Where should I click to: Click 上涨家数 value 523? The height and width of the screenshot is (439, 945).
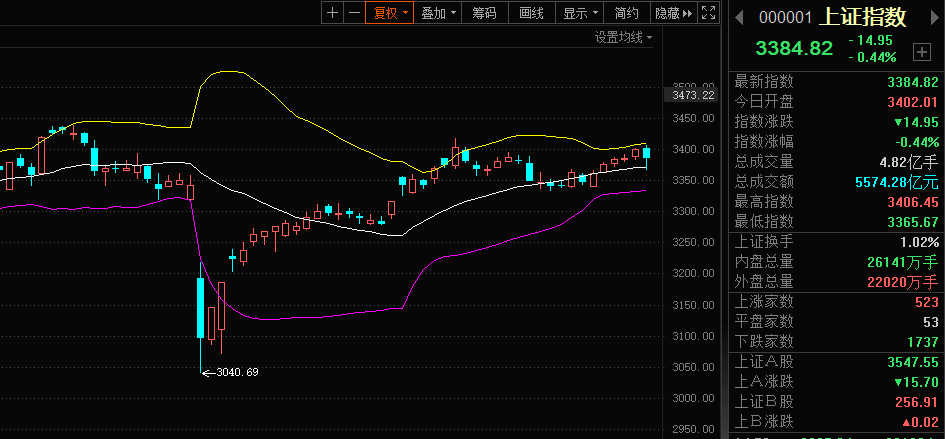[x=927, y=302]
